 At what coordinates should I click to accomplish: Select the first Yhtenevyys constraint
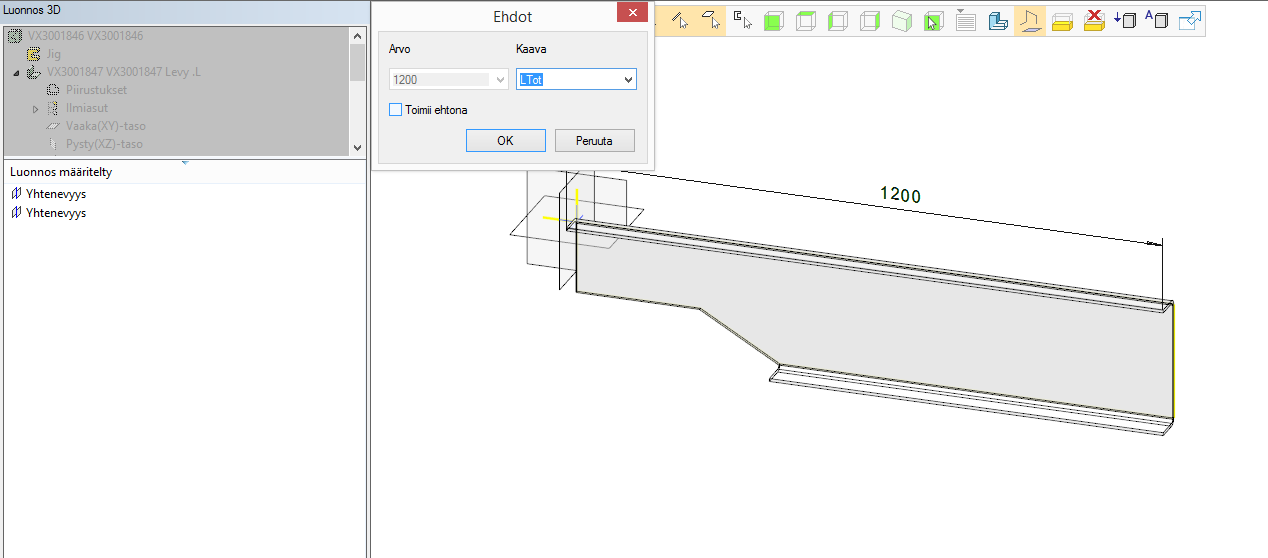point(55,194)
